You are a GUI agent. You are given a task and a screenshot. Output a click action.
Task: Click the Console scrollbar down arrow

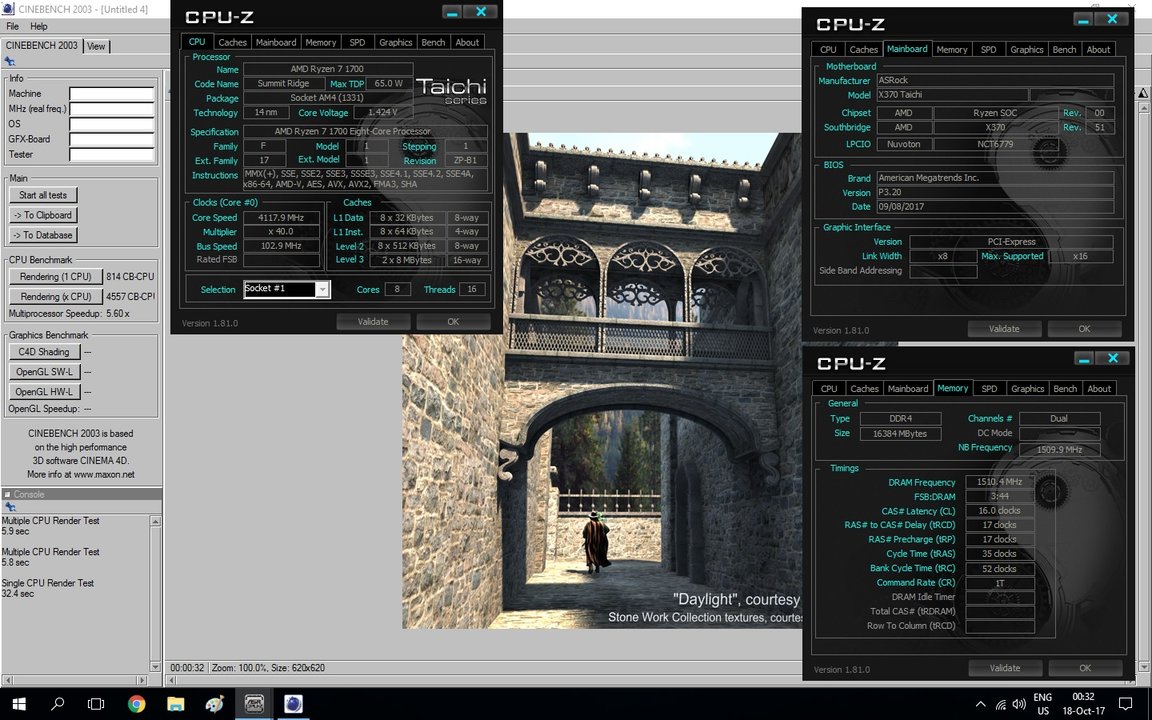point(155,666)
